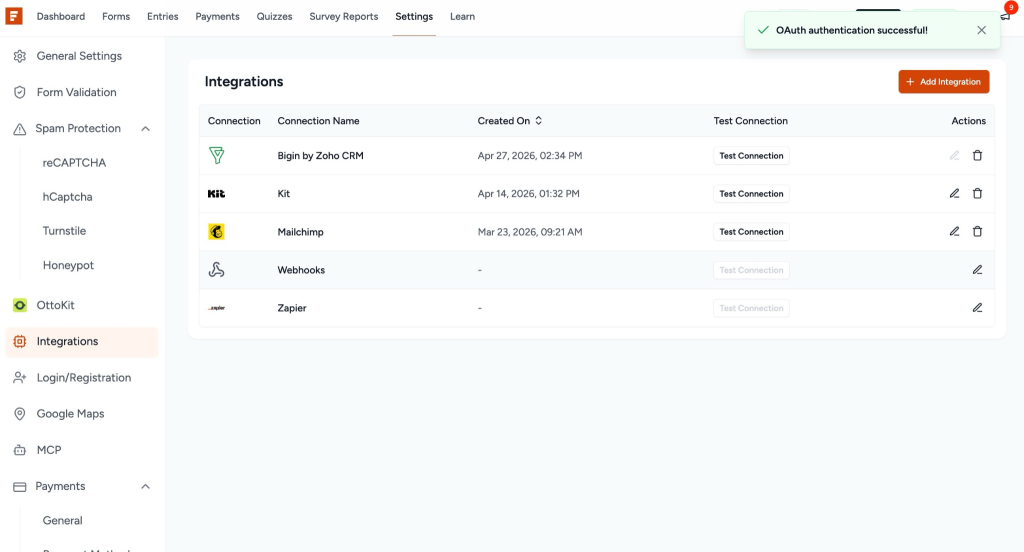1024x552 pixels.
Task: Delete the Kit connection
Action: click(x=977, y=193)
